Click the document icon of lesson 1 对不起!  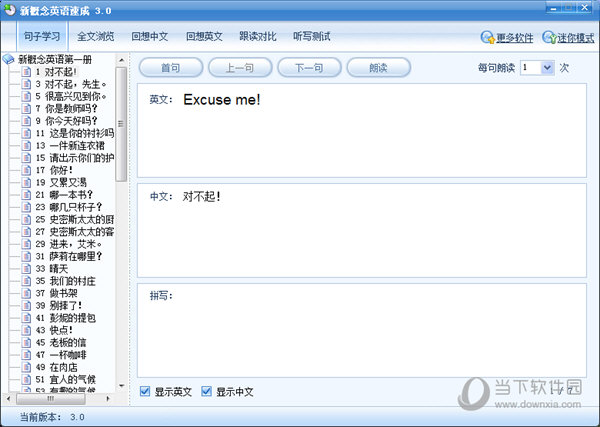pyautogui.click(x=26, y=72)
